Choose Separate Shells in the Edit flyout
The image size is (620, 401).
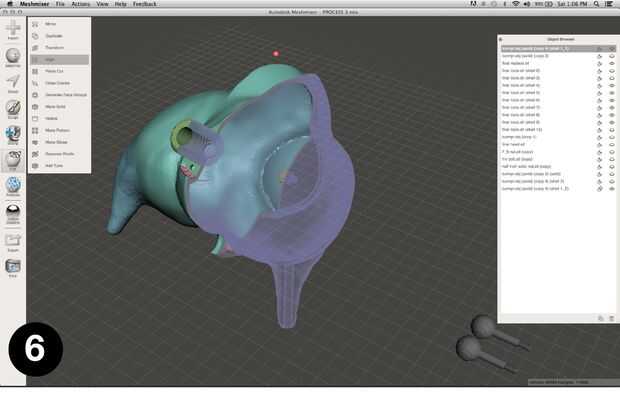point(59,154)
